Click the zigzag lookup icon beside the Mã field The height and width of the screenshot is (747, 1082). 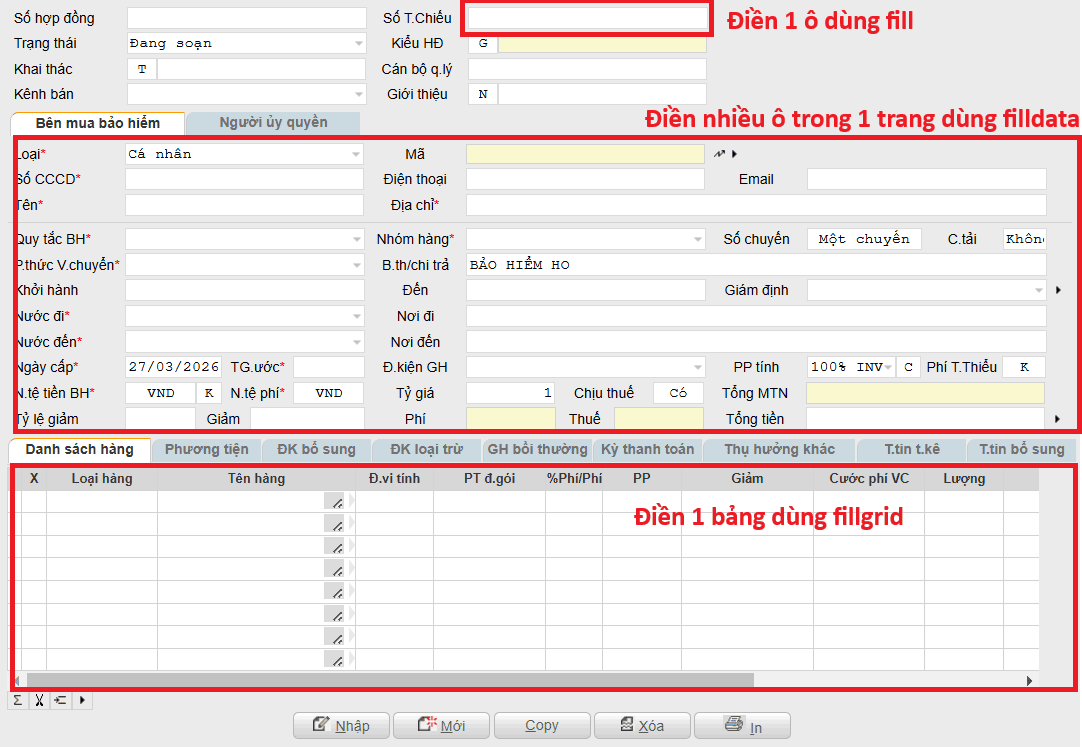(x=720, y=154)
